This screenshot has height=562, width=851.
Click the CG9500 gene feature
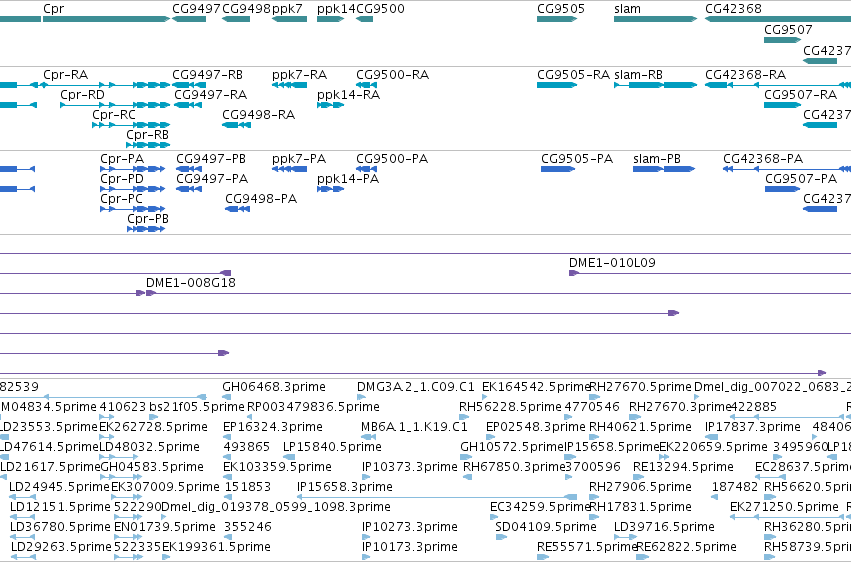tap(365, 19)
